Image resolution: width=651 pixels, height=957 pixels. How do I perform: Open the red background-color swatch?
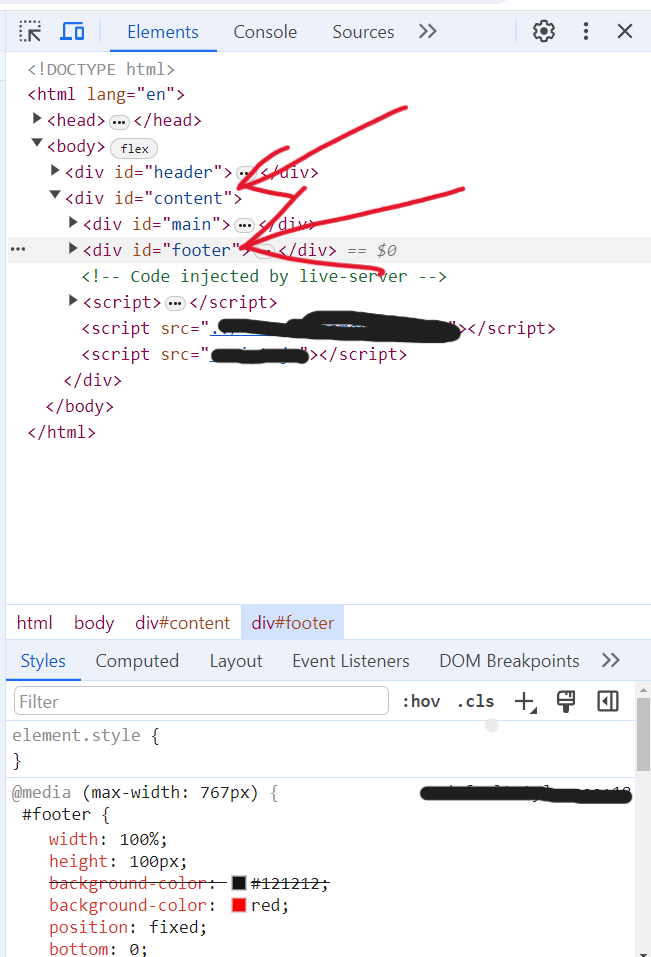pos(239,905)
